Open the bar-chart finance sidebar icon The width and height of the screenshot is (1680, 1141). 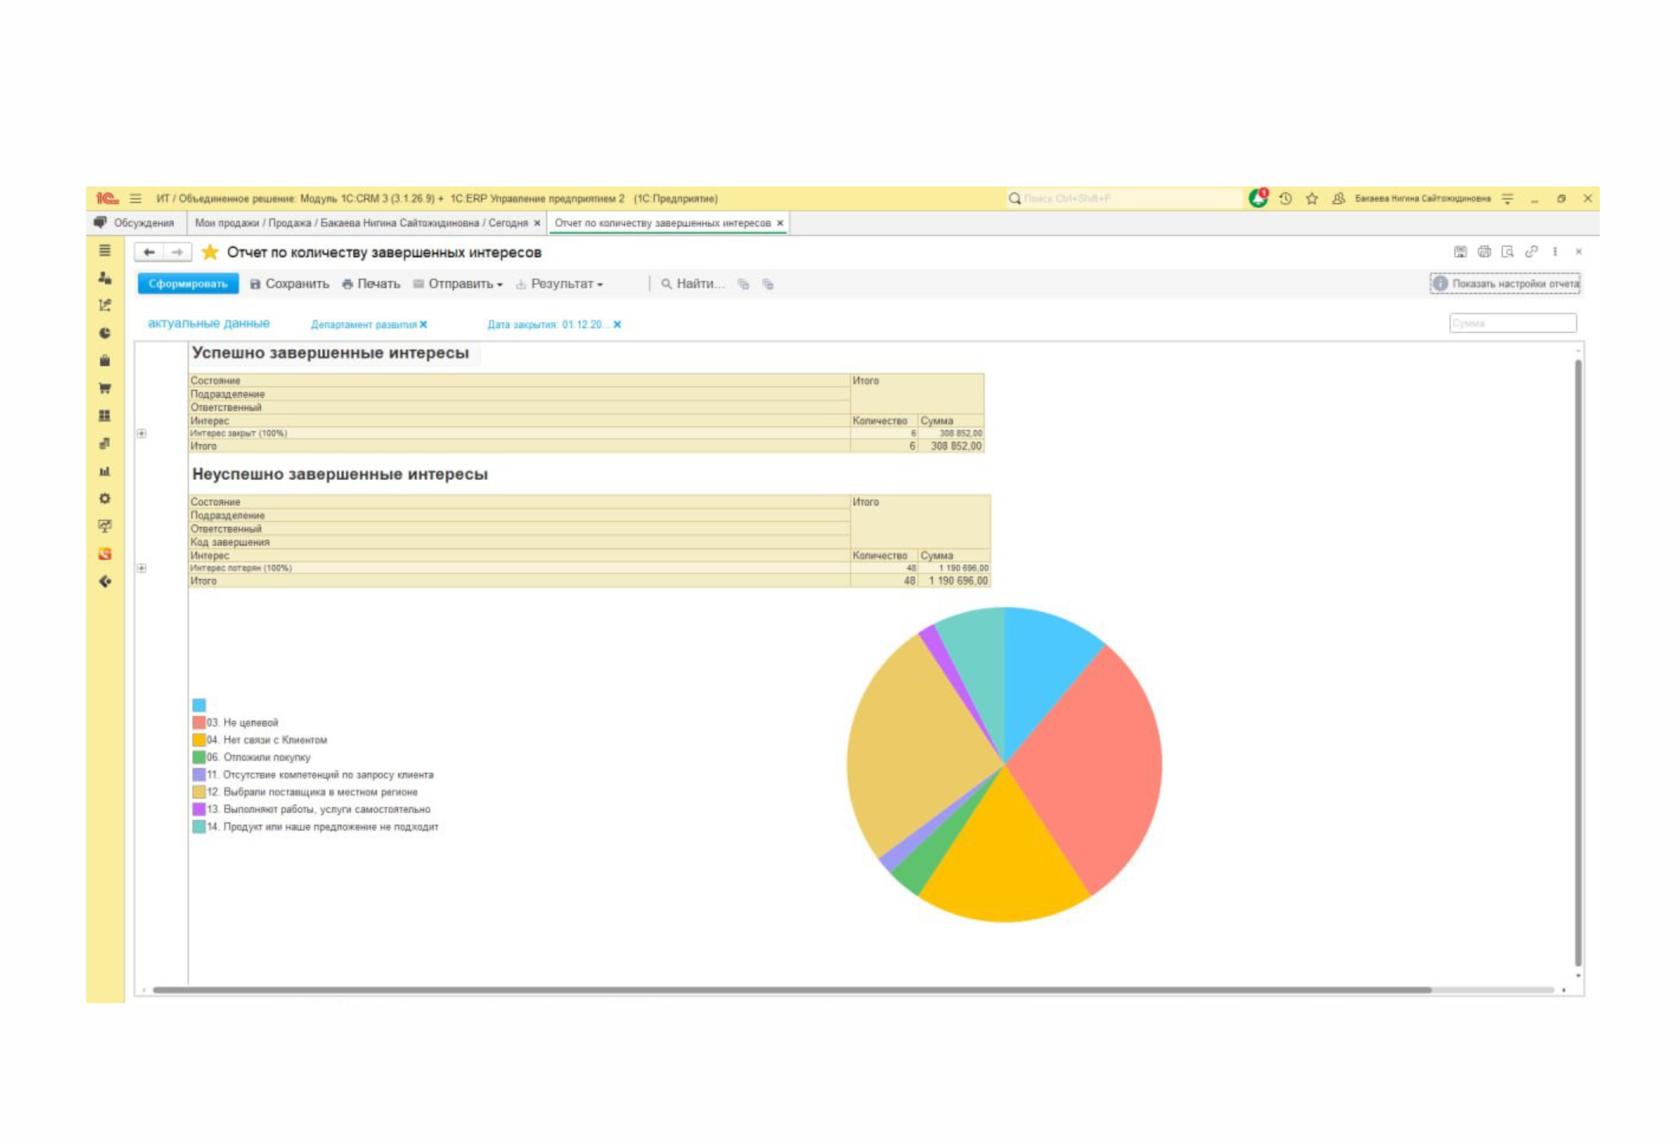pyautogui.click(x=105, y=471)
